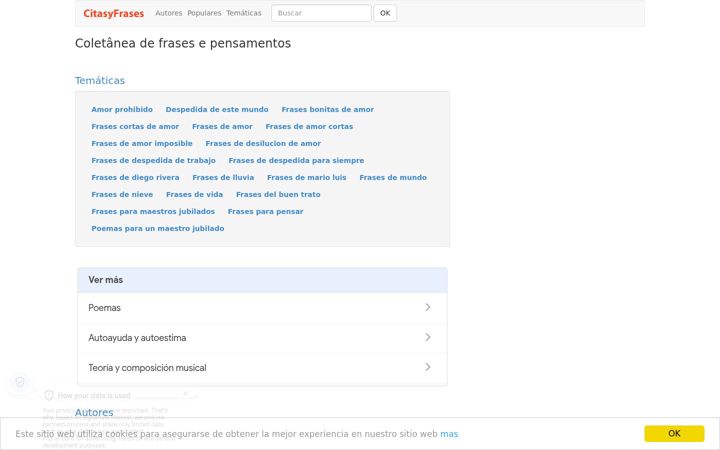Open Frases de diego rivera topic

135,177
